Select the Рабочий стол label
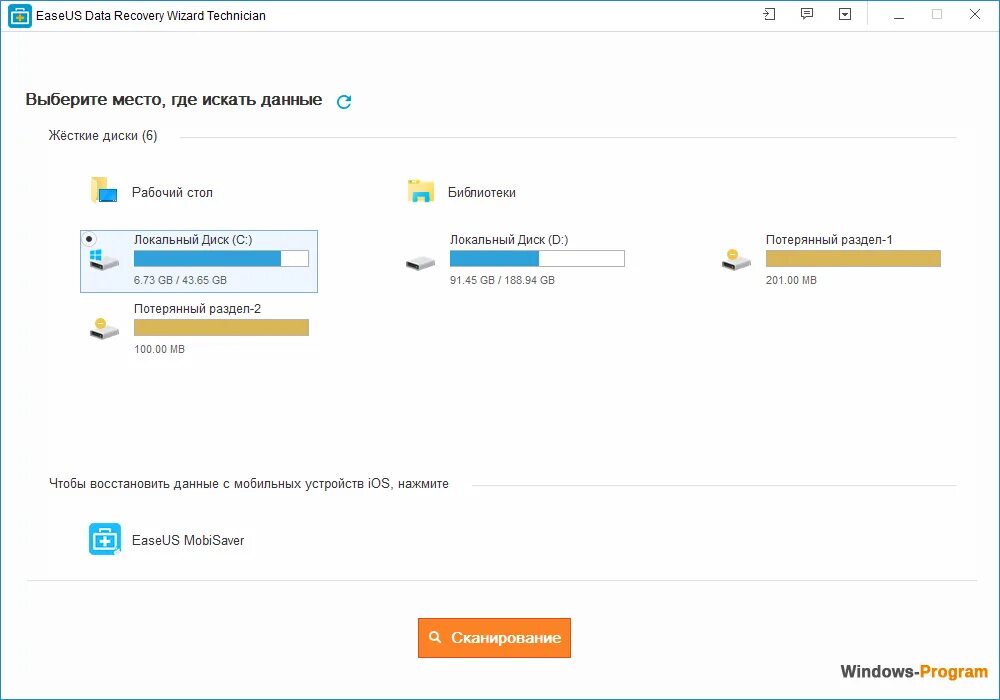 [x=172, y=193]
